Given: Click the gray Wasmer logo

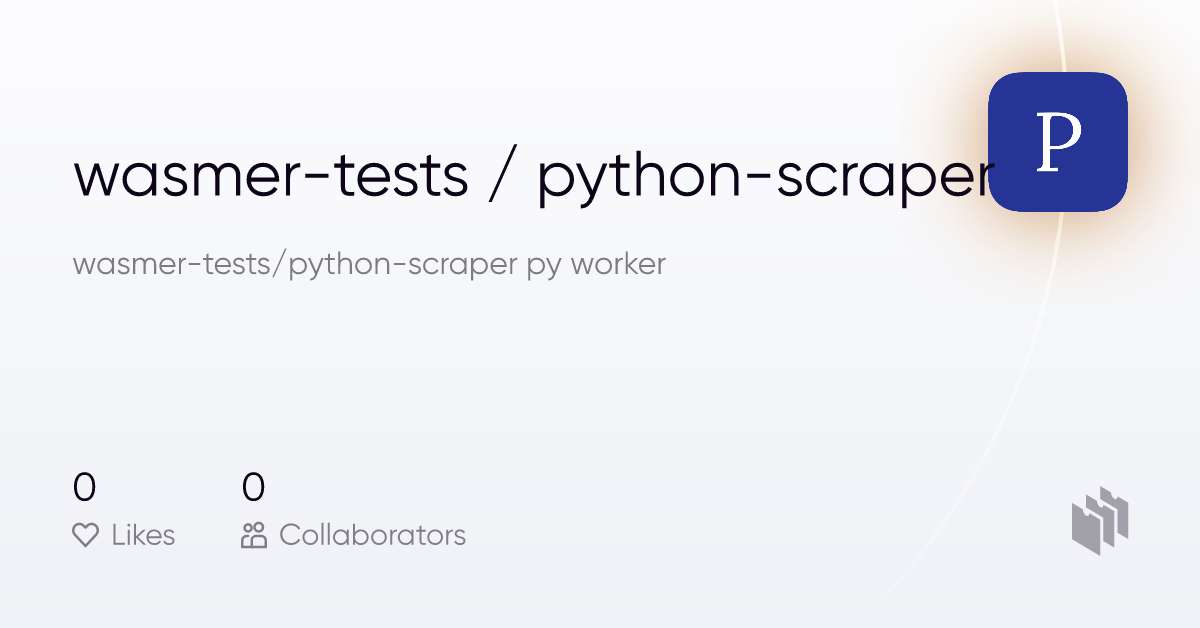Looking at the screenshot, I should 1100,520.
